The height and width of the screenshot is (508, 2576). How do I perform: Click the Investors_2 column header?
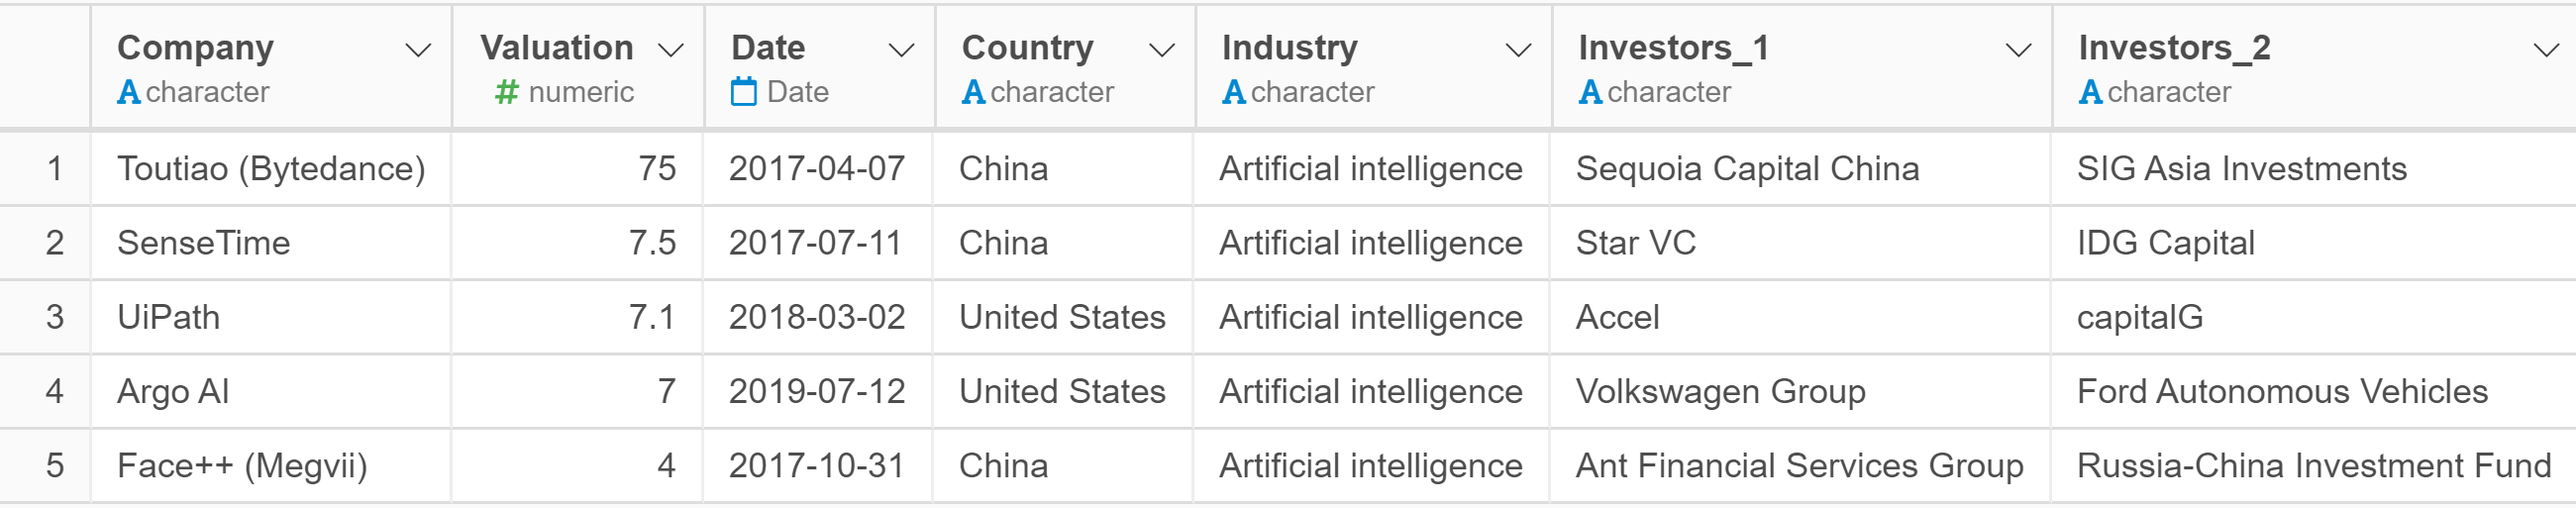click(x=2314, y=66)
